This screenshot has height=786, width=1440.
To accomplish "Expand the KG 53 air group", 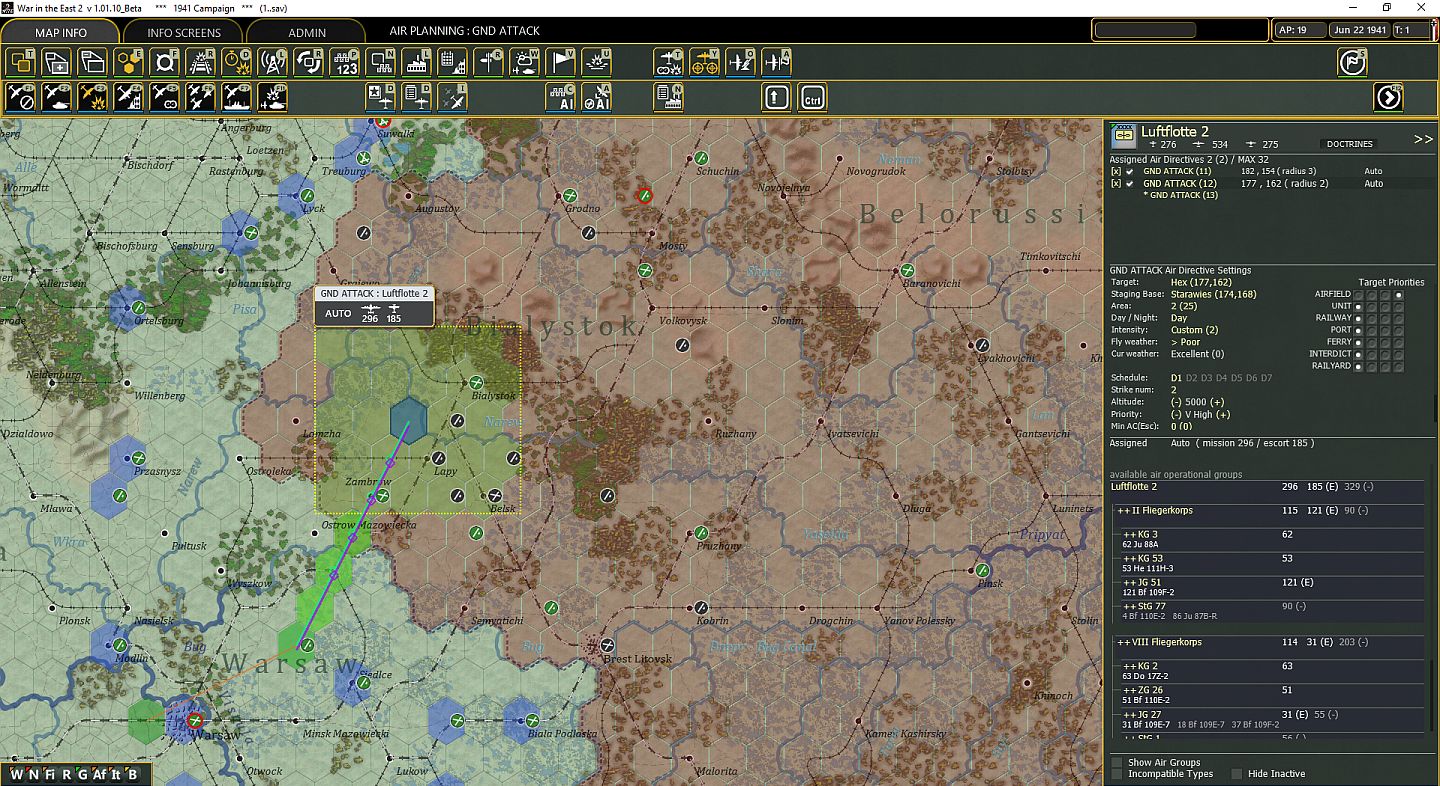I will click(x=1130, y=559).
